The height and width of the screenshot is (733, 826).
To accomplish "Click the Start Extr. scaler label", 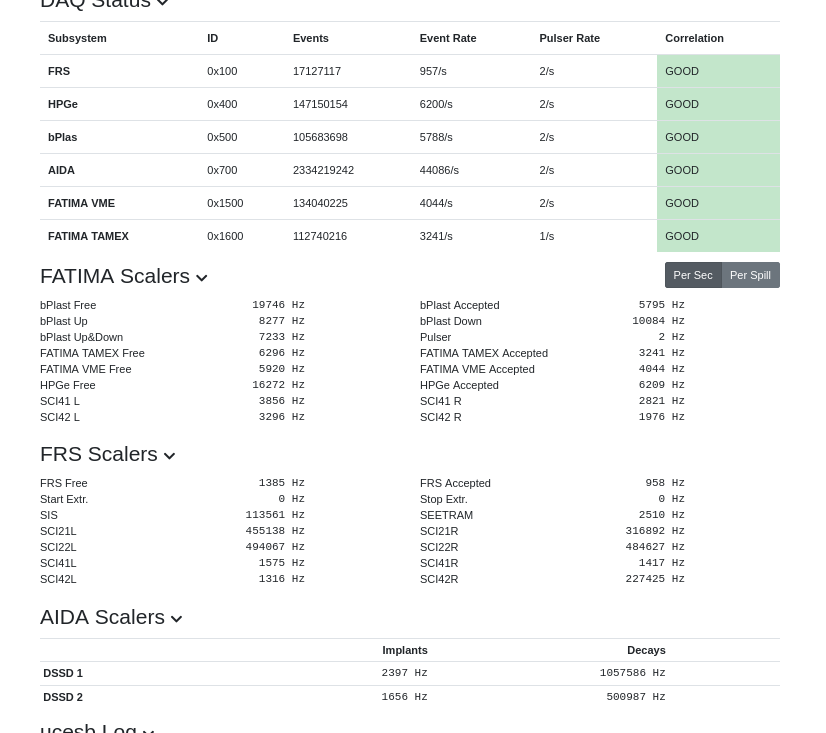I will tap(64, 499).
